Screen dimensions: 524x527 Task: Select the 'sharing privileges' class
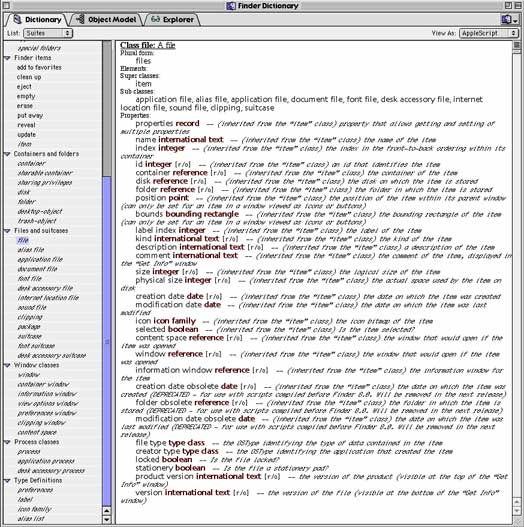pyautogui.click(x=45, y=183)
